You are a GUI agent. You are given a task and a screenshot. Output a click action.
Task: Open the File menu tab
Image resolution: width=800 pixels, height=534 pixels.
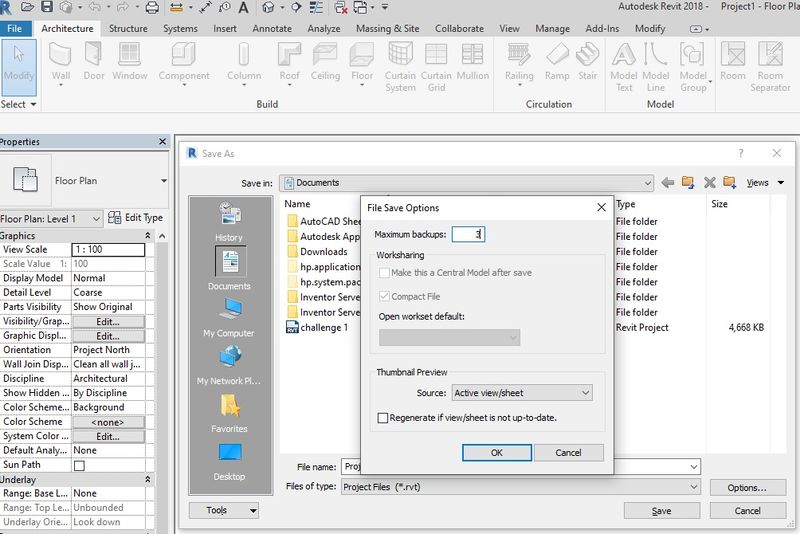[15, 29]
